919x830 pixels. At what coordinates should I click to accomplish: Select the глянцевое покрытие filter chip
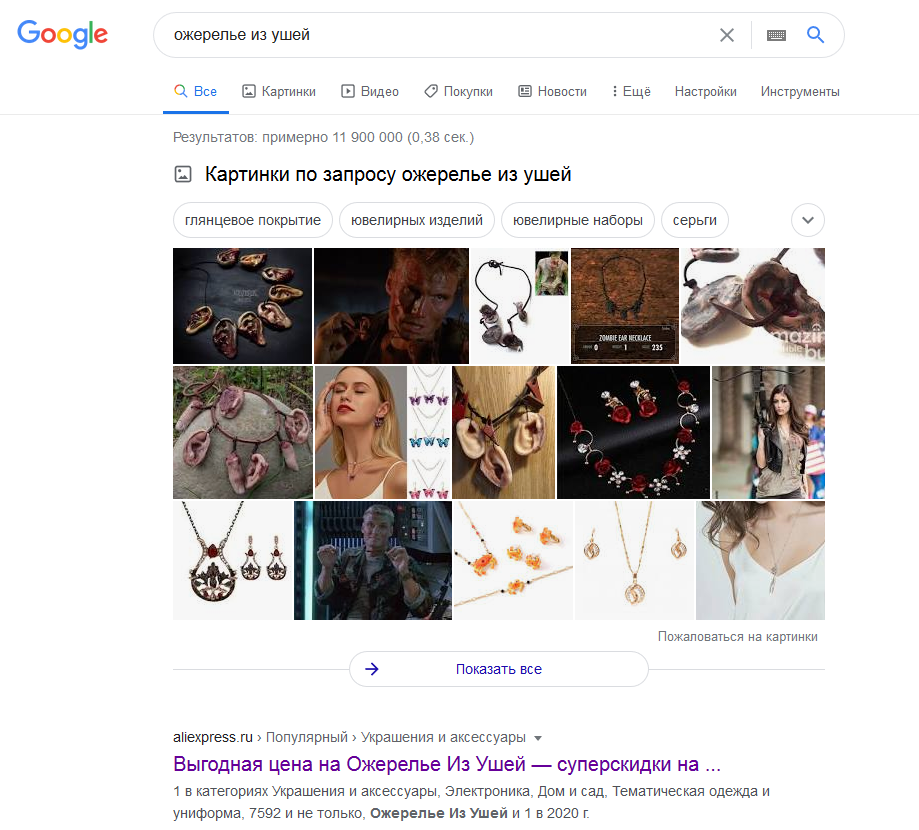coord(253,220)
